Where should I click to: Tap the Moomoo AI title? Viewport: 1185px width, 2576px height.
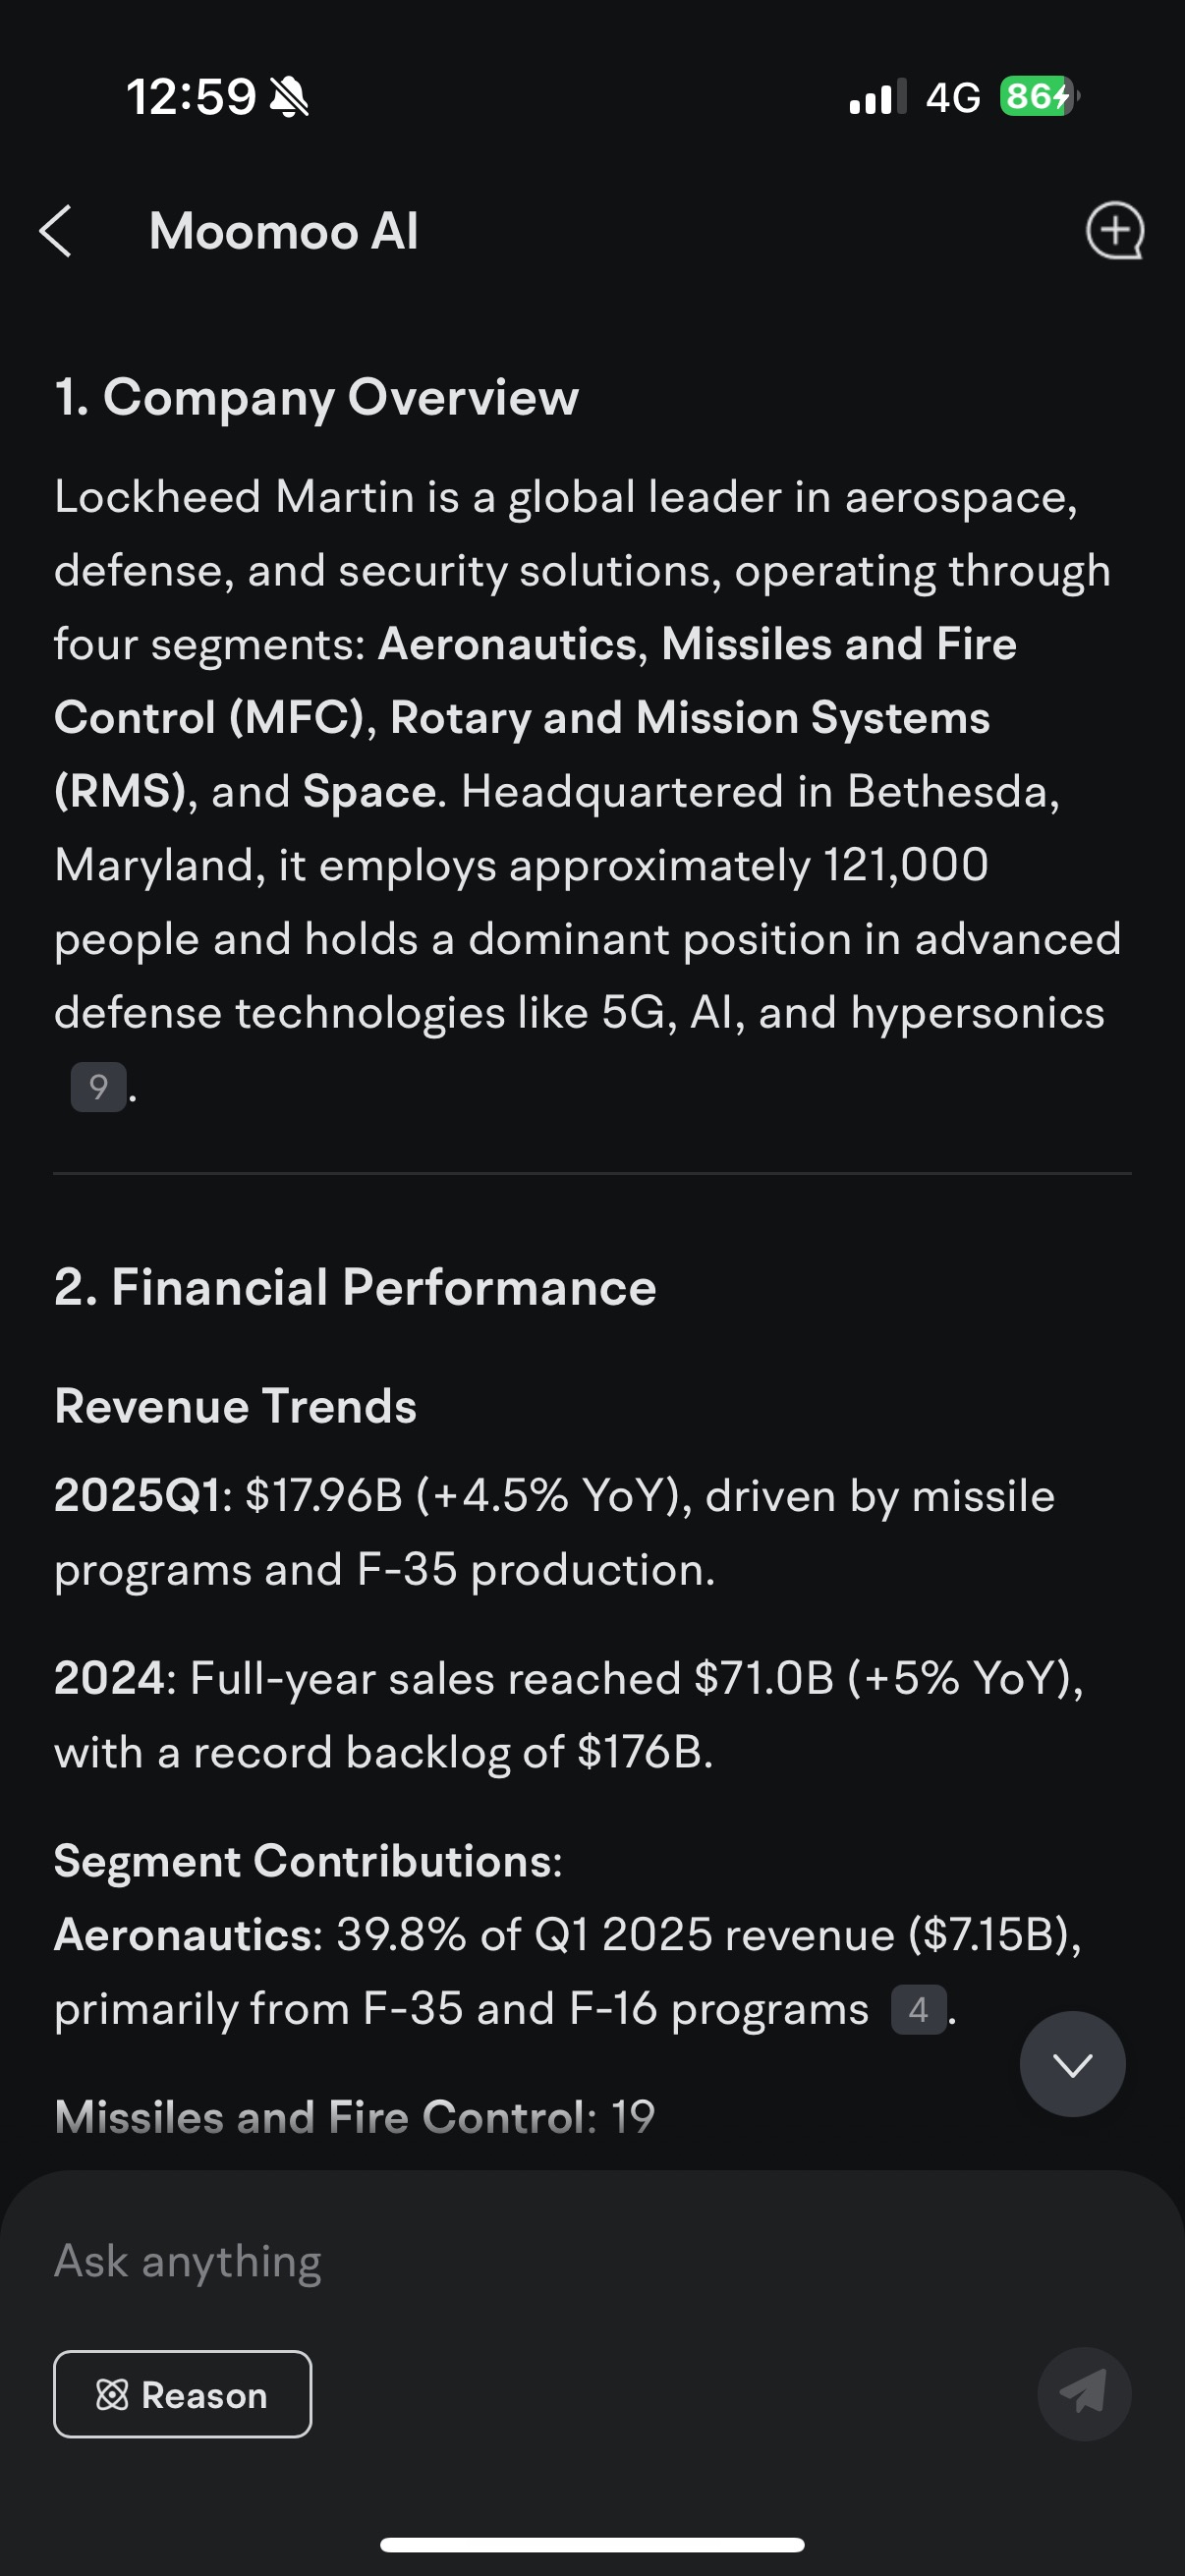click(284, 231)
